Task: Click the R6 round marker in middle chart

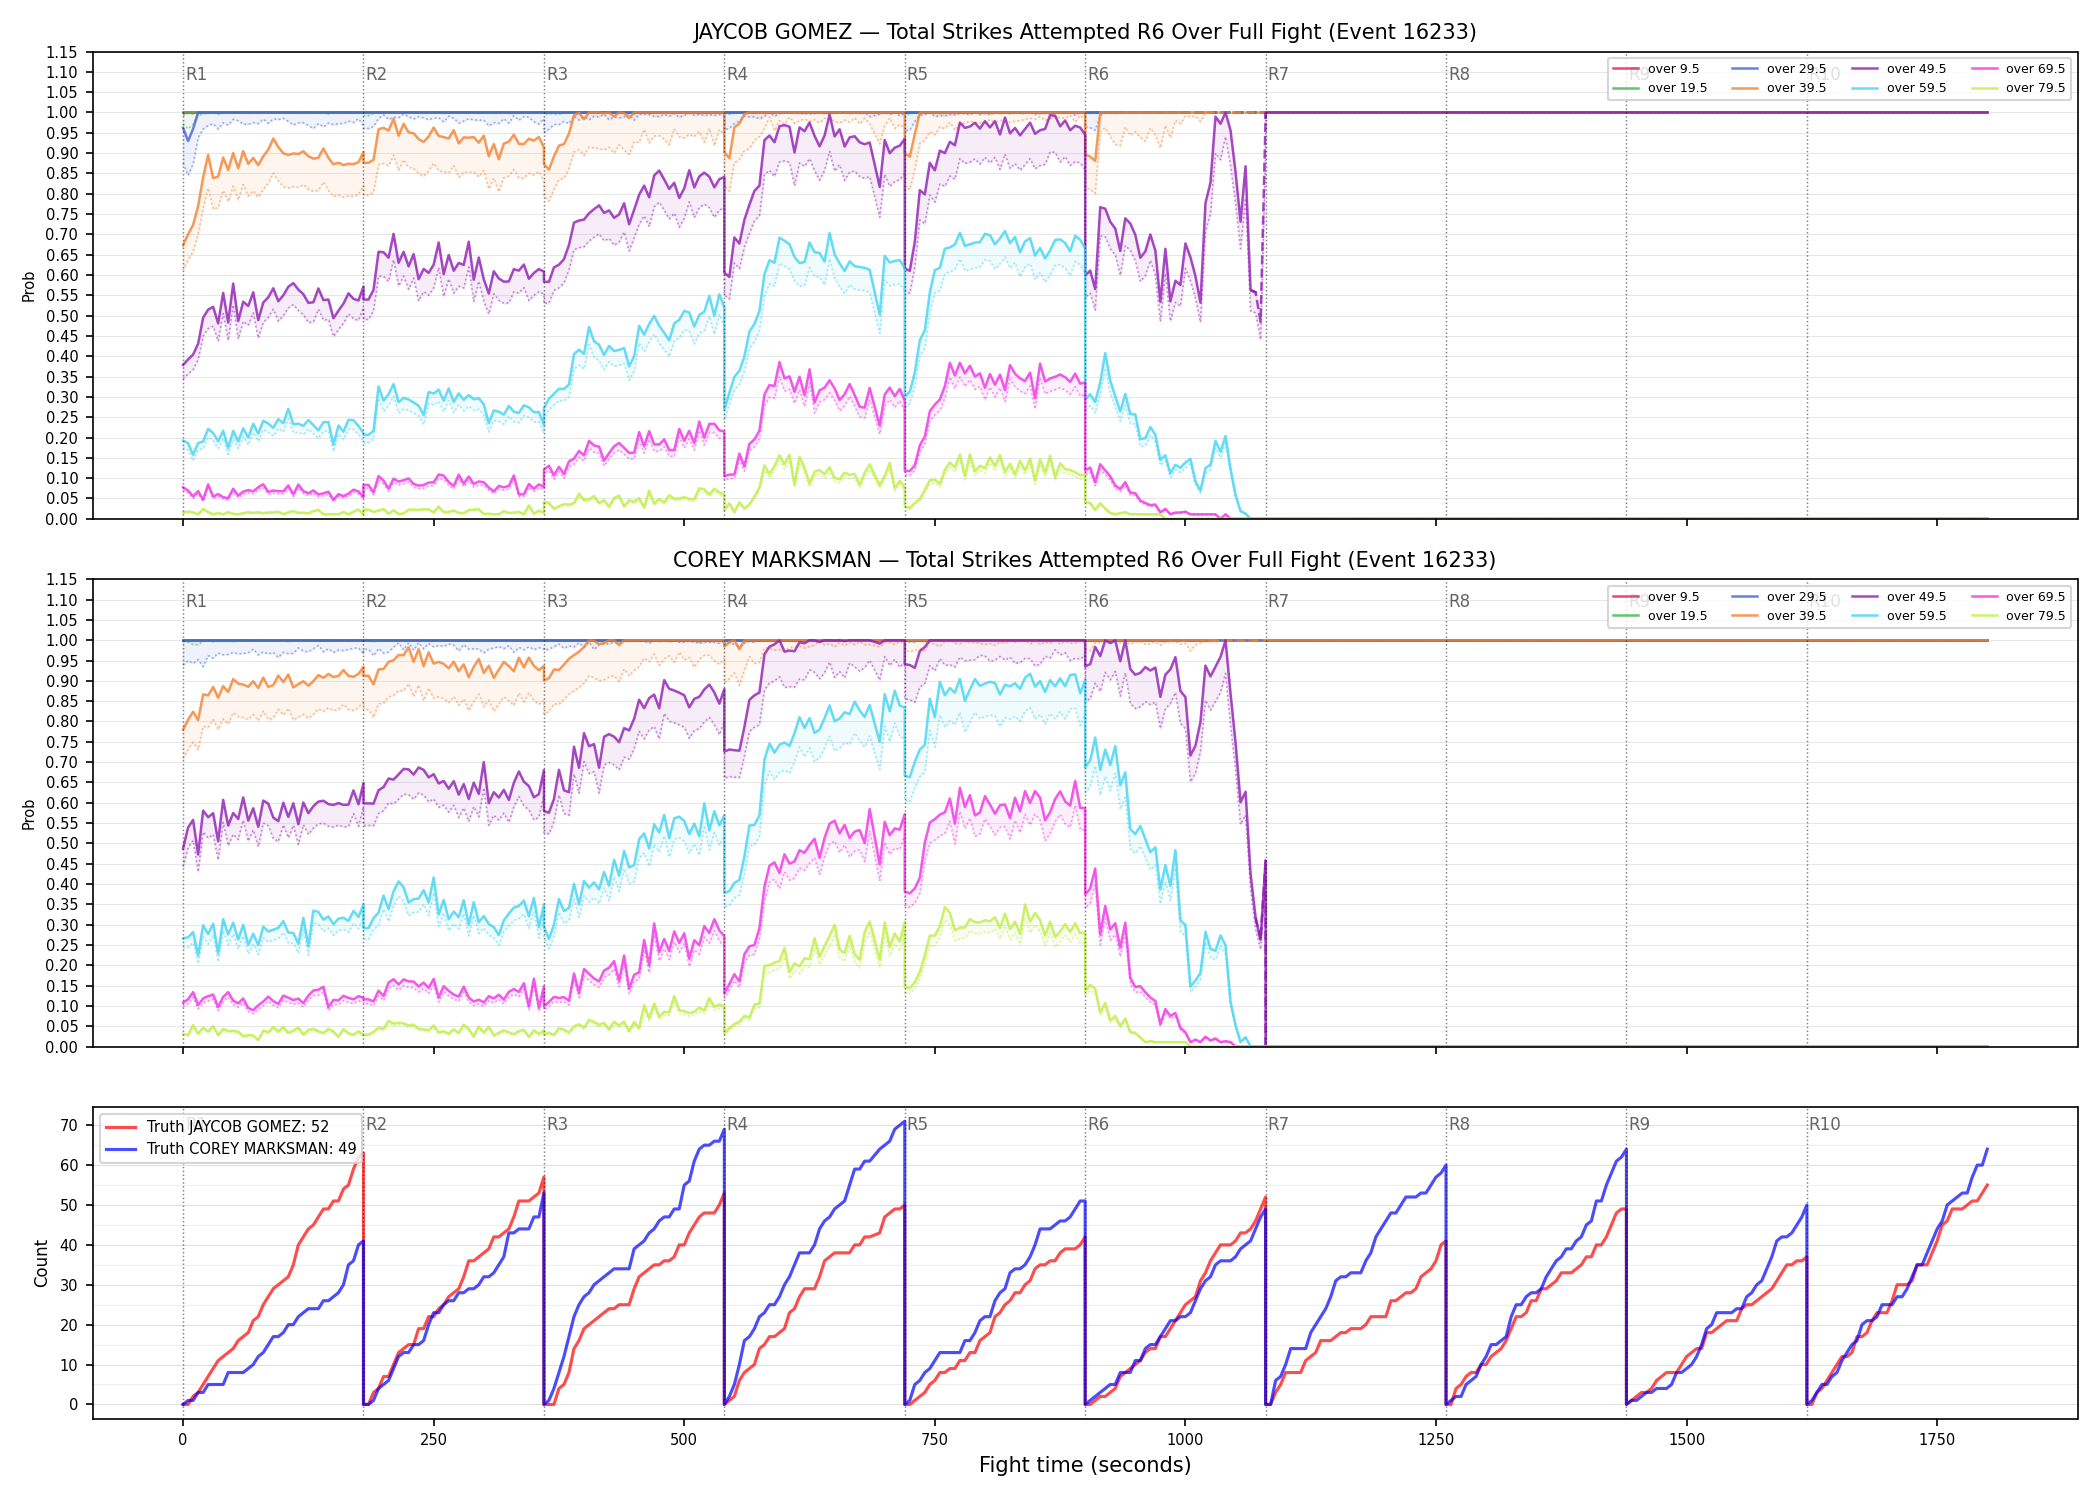Action: coord(1098,601)
